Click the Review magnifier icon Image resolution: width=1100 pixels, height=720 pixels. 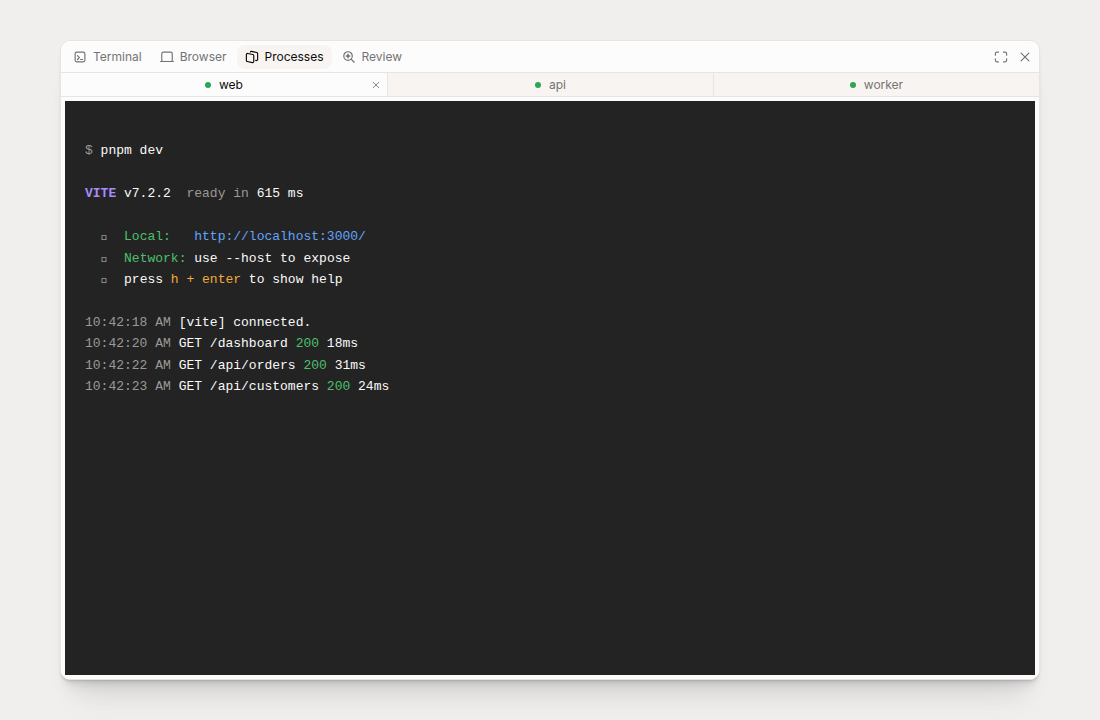coord(349,57)
